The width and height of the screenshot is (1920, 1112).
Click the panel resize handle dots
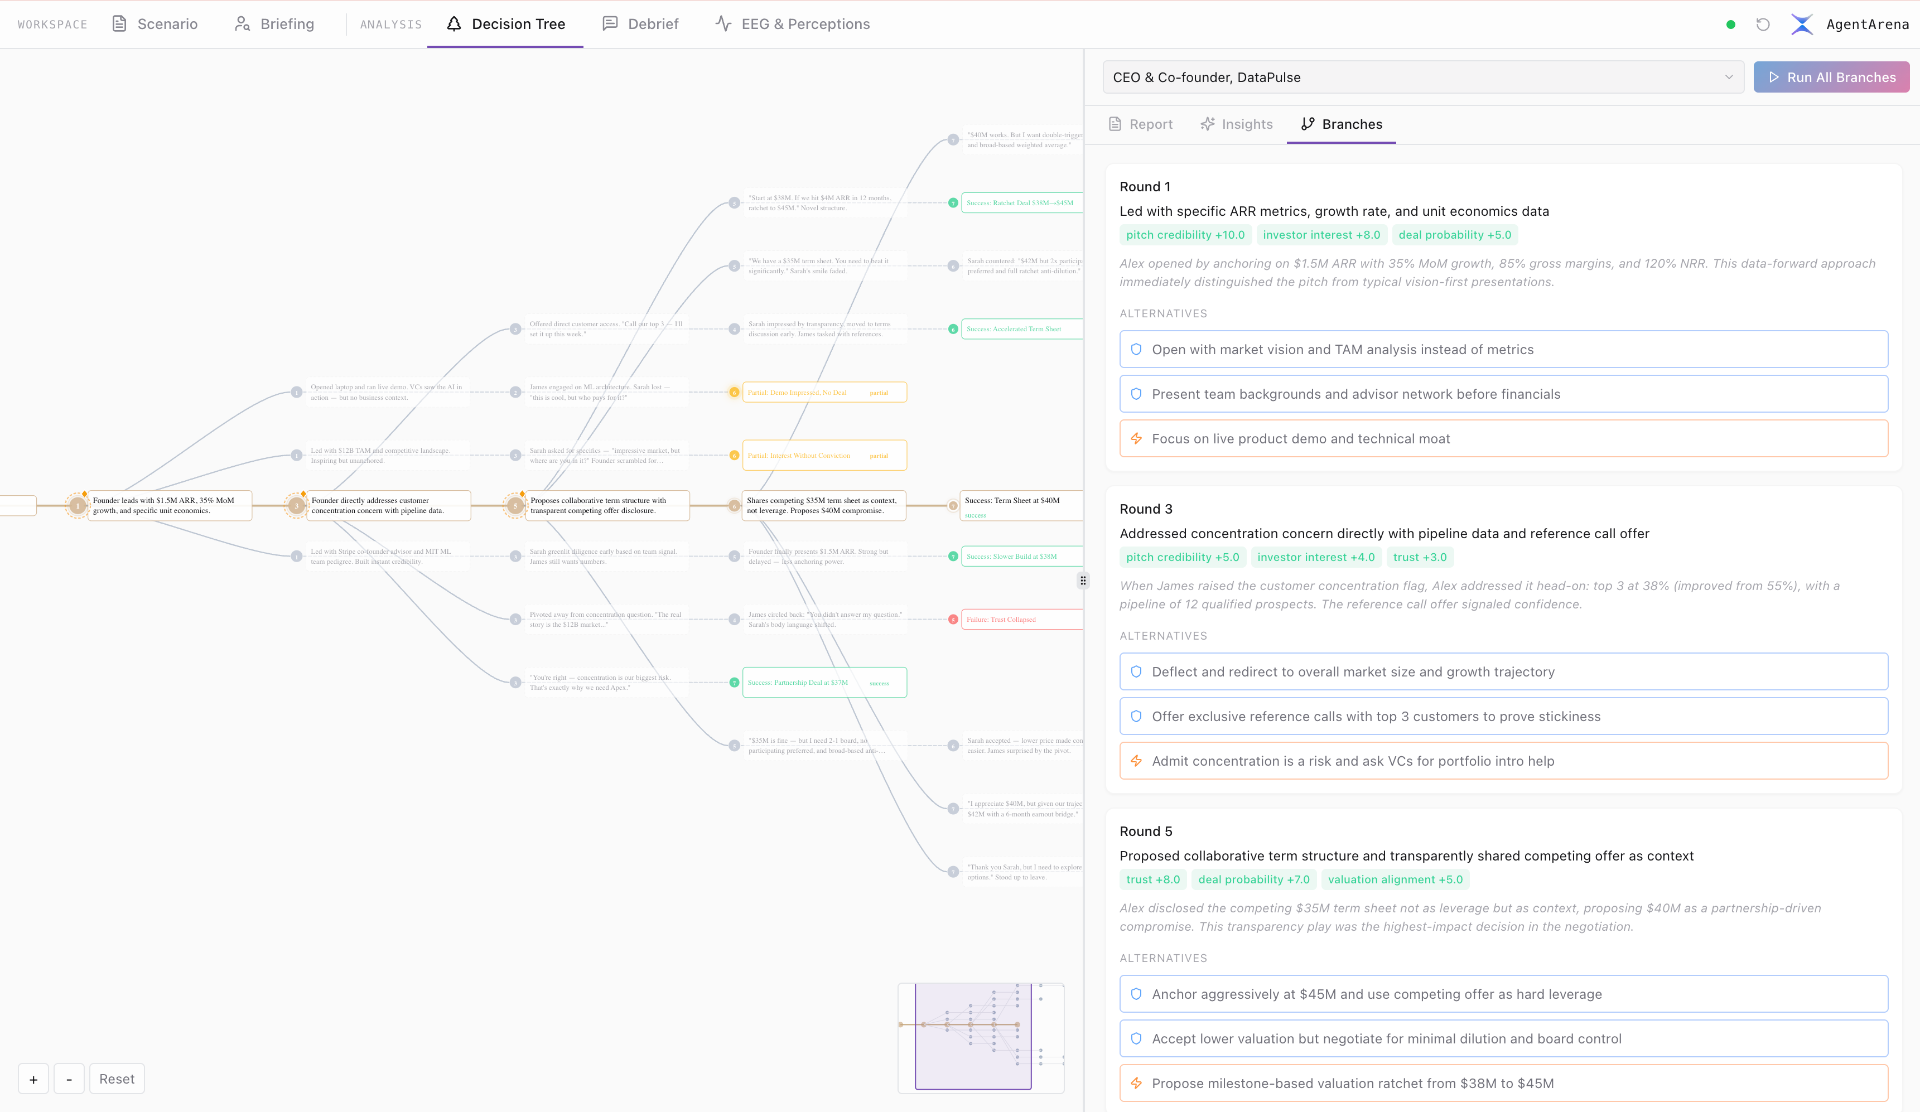tap(1083, 581)
